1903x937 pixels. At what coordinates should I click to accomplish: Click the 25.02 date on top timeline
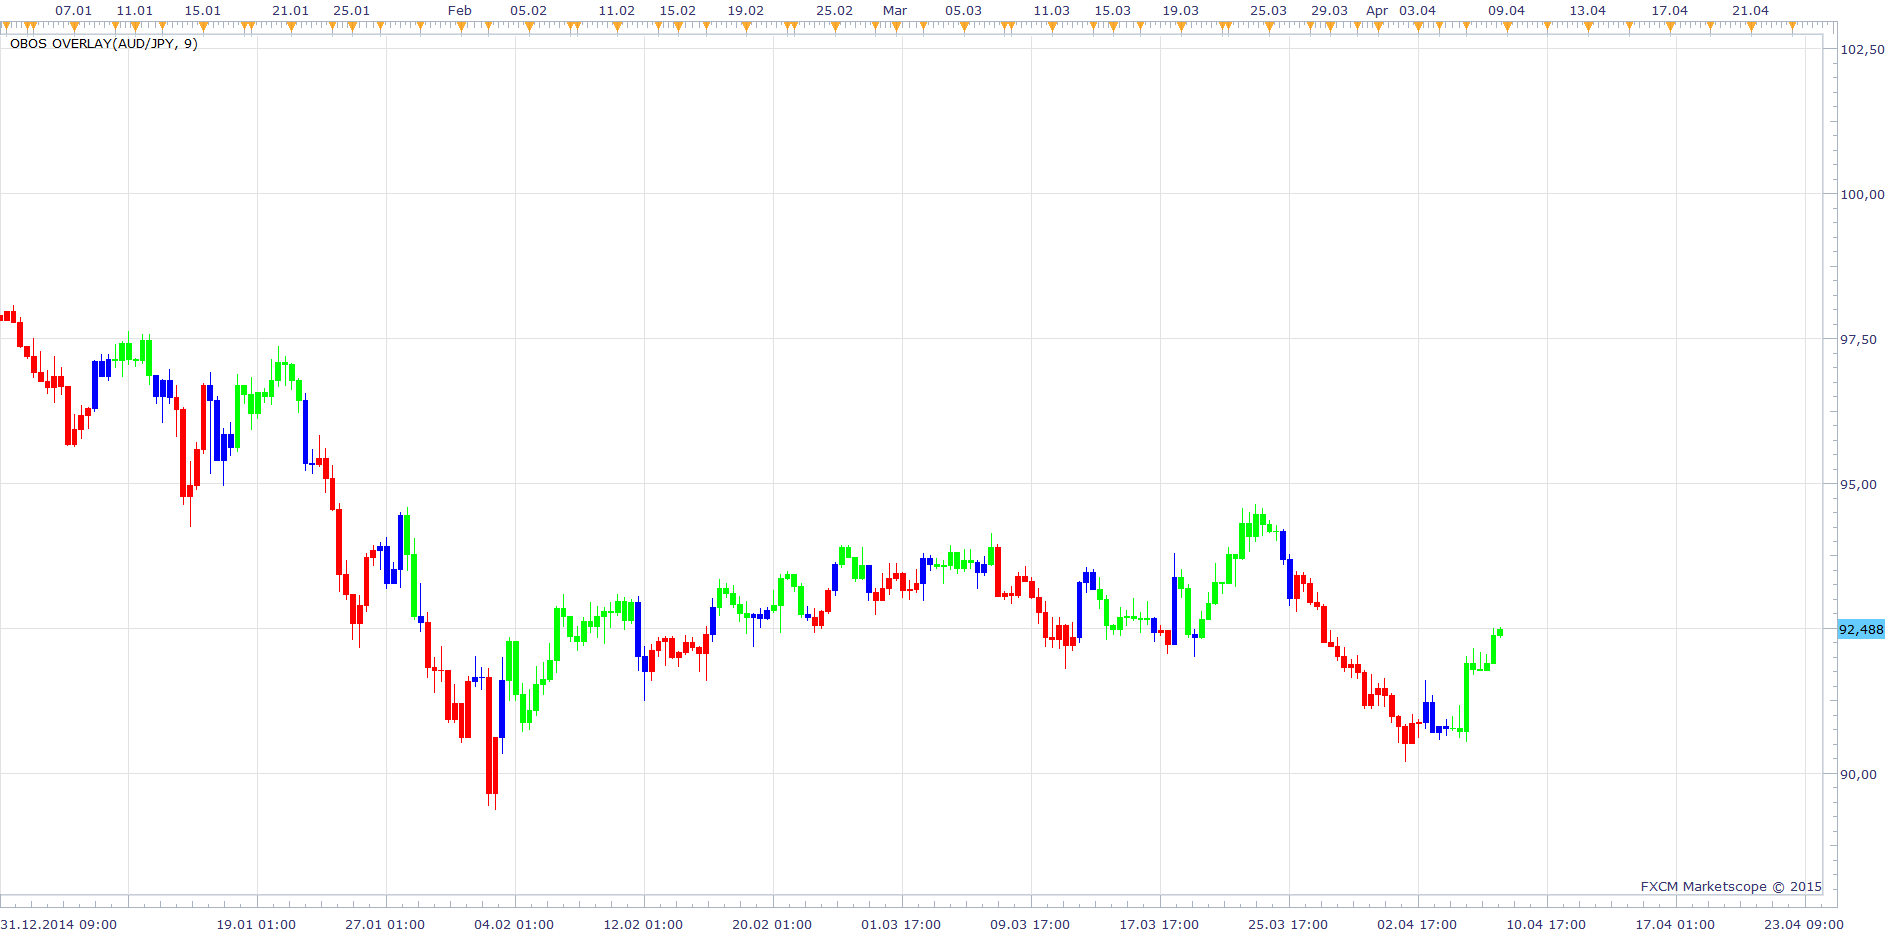click(x=835, y=10)
